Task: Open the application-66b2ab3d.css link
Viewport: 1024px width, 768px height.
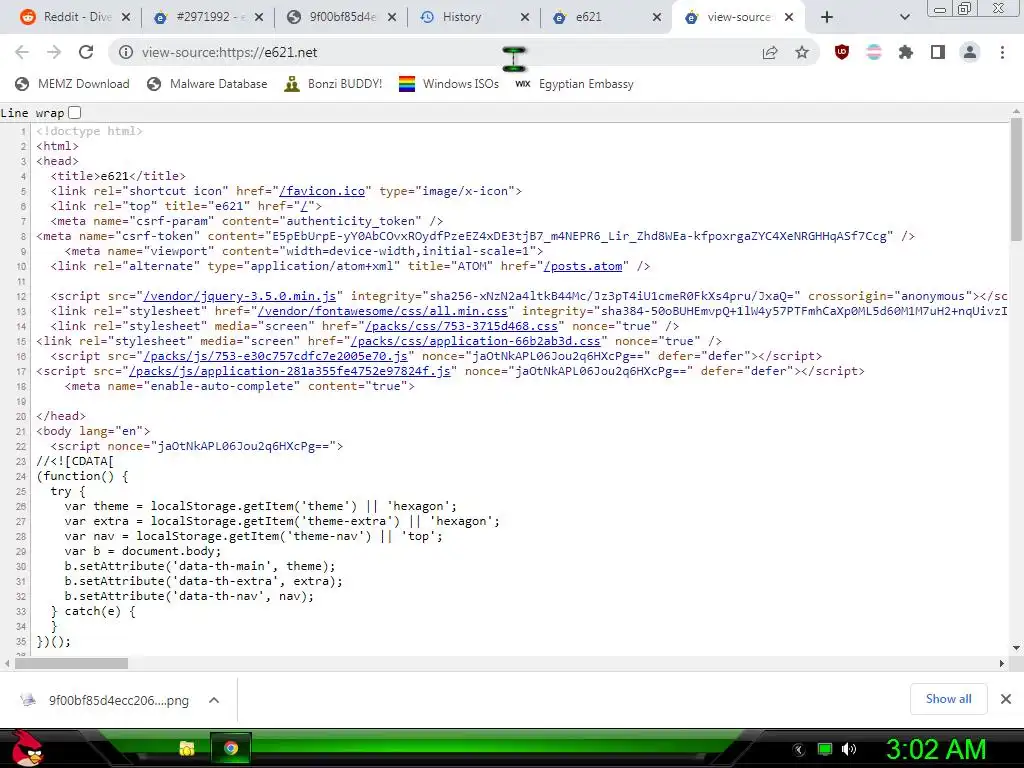Action: coord(475,341)
